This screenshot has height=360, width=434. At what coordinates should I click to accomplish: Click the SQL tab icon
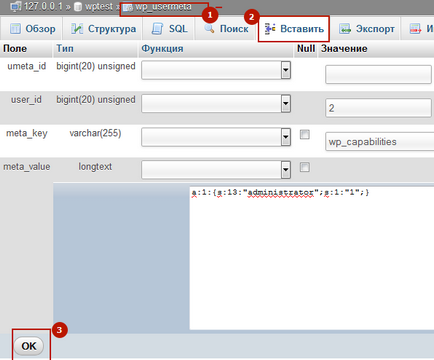[x=157, y=29]
